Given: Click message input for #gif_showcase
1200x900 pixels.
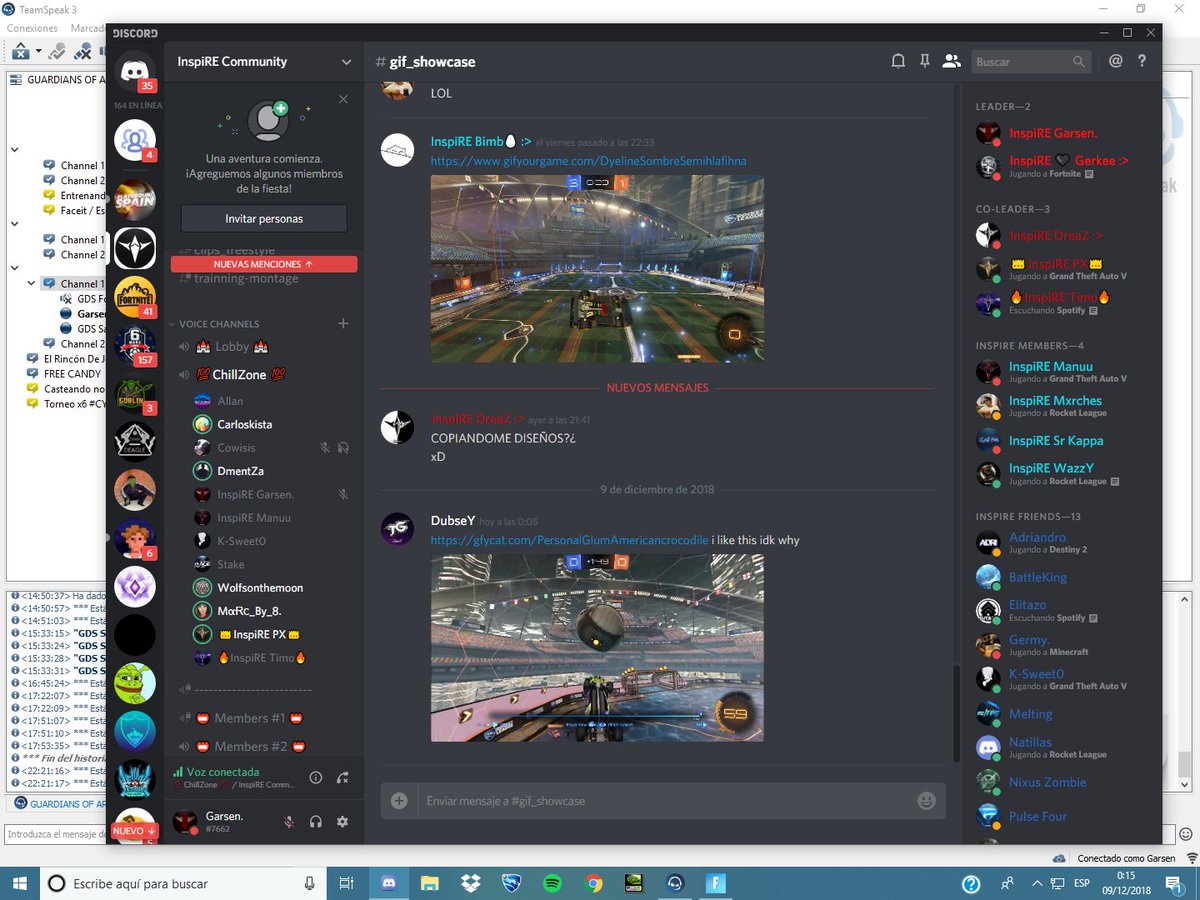Looking at the screenshot, I should [665, 801].
